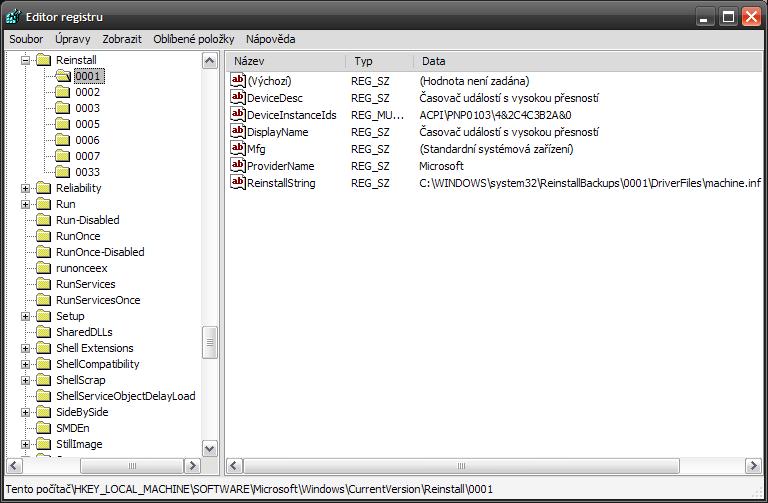768x503 pixels.
Task: Expand the Reliability key
Action: point(25,189)
